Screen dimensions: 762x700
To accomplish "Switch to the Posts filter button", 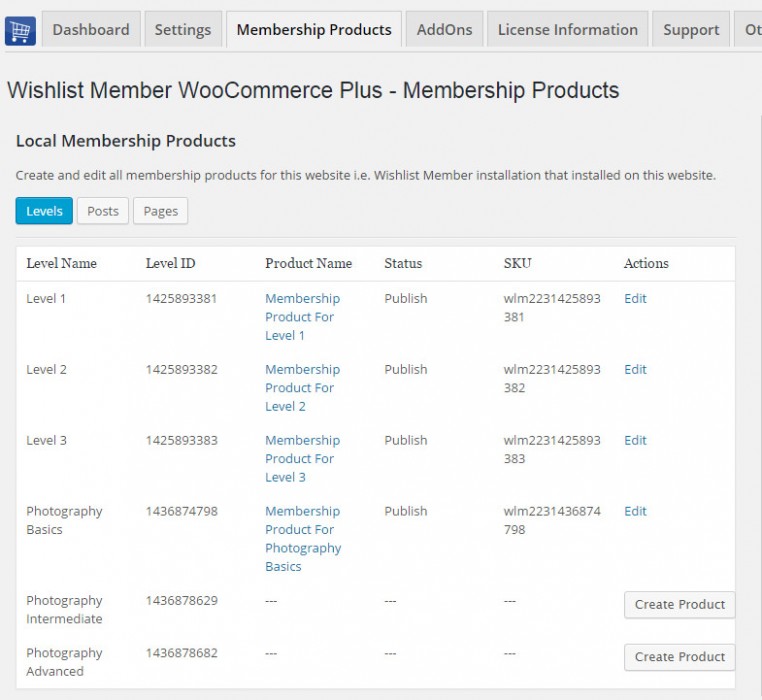I will coord(103,211).
